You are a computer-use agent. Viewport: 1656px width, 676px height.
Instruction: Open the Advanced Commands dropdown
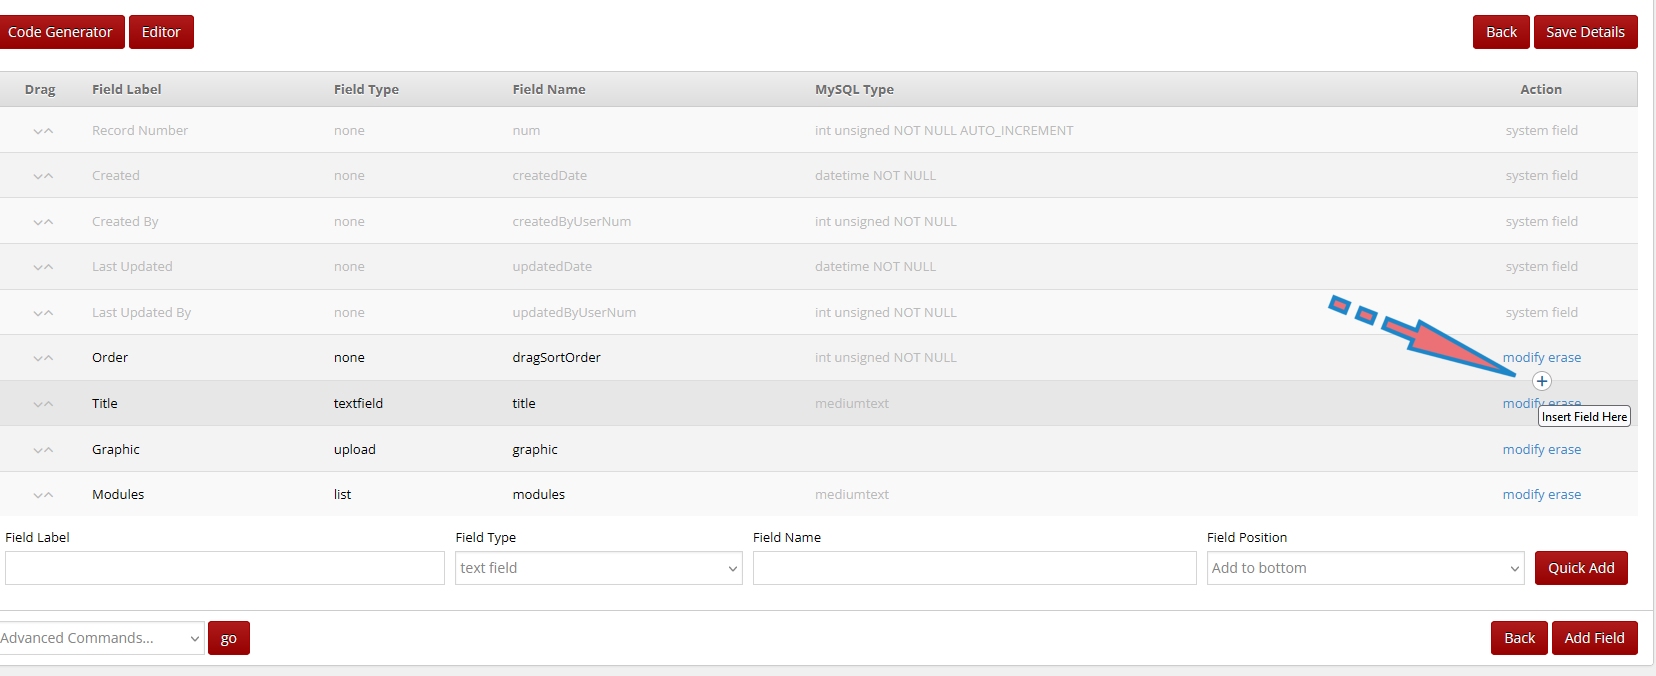[x=100, y=638]
